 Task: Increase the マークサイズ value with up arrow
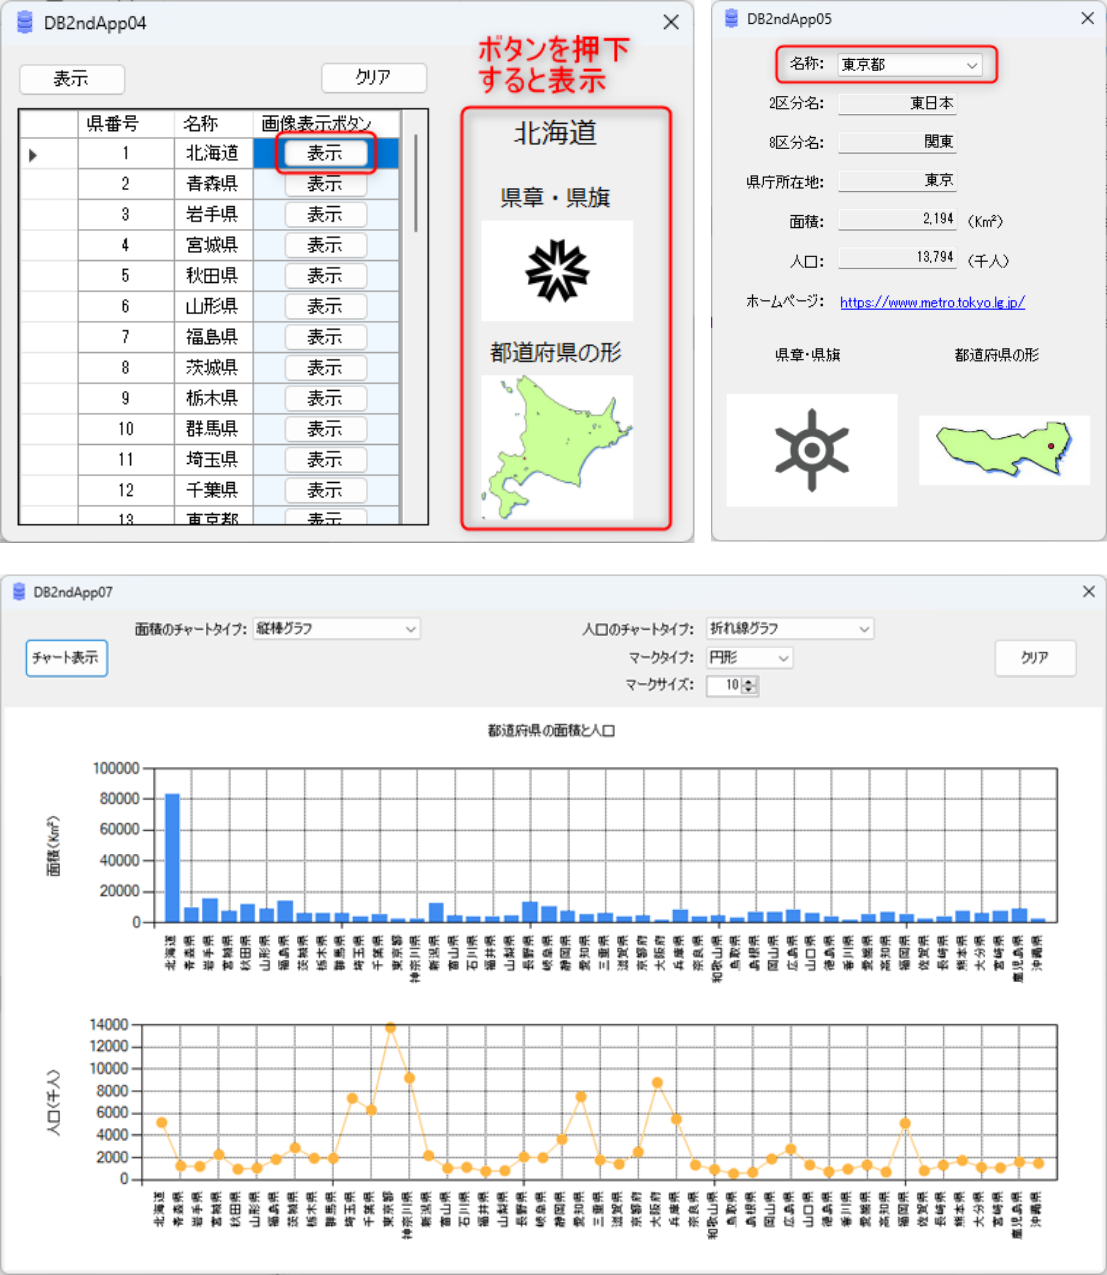click(x=751, y=681)
